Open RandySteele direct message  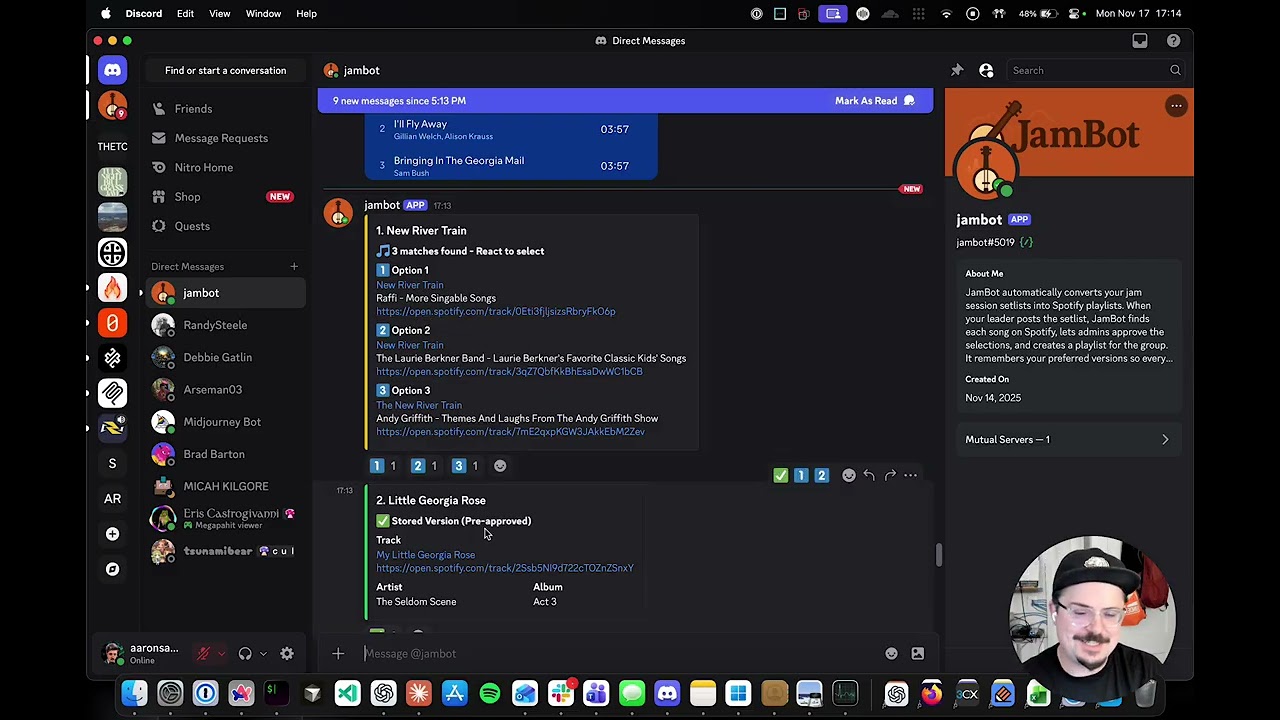(x=225, y=325)
